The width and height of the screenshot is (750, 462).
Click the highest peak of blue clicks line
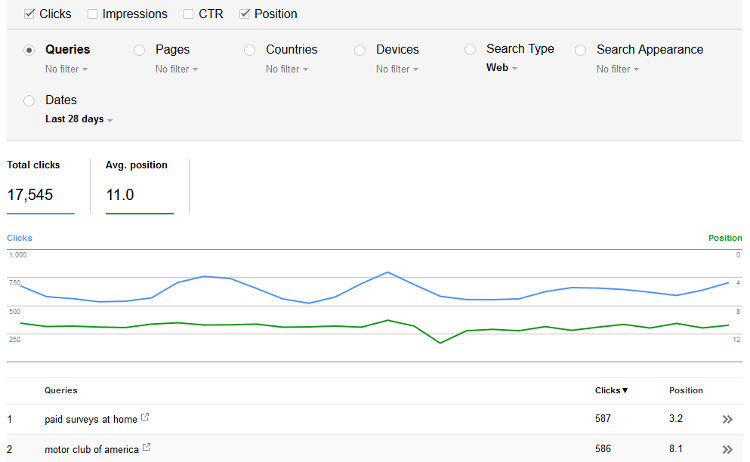pyautogui.click(x=388, y=273)
